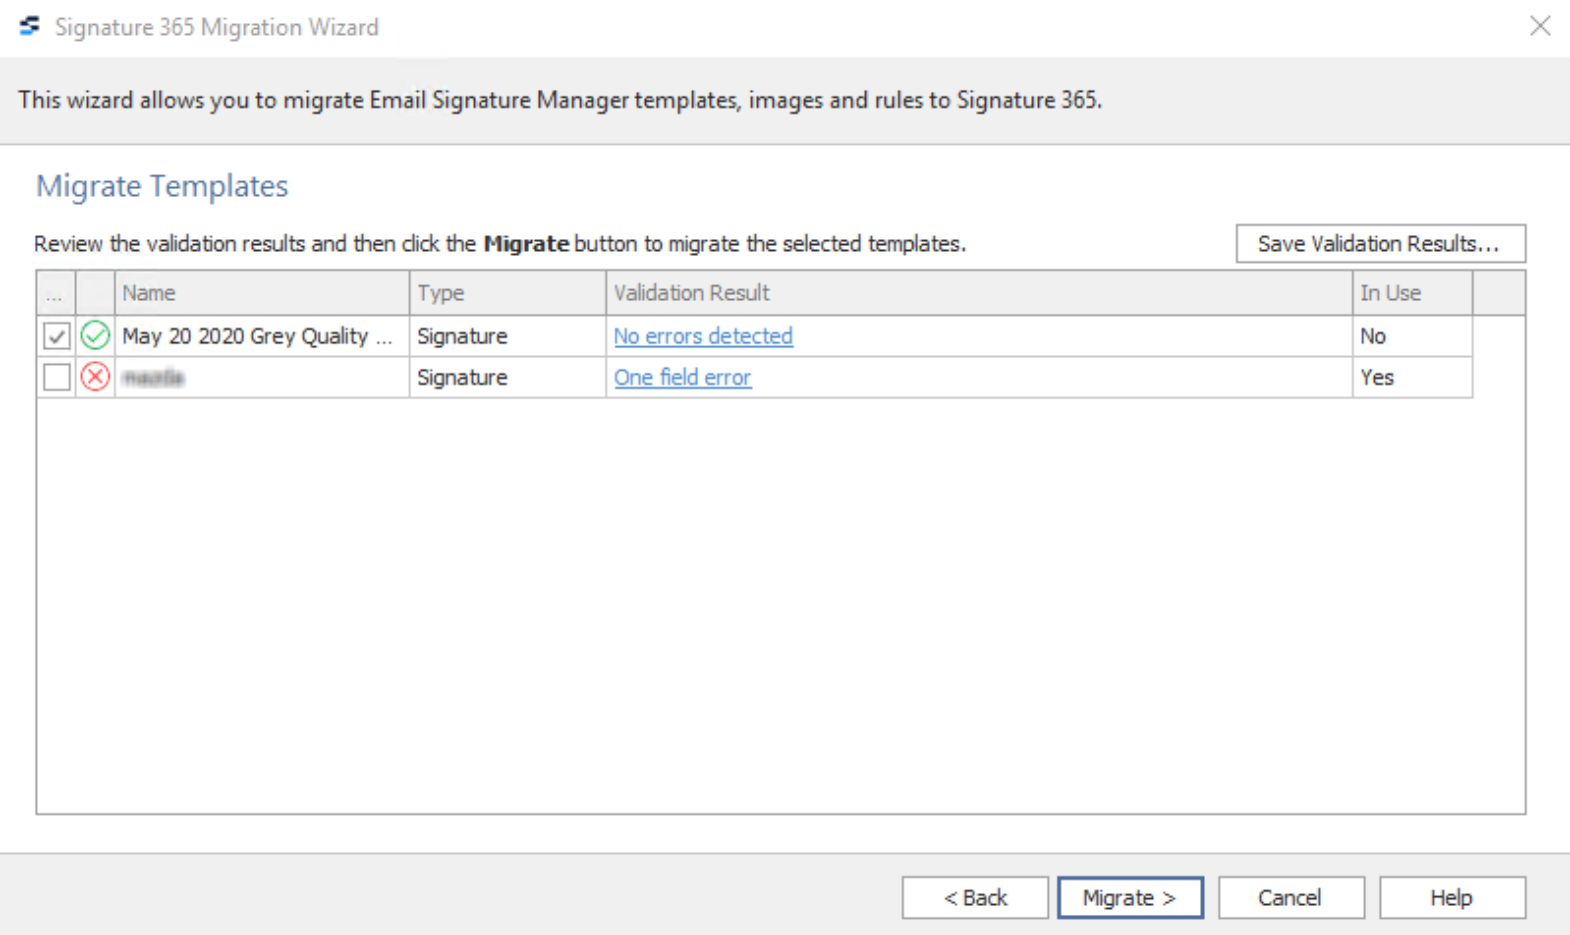Click the ellipsis column header
Screen dimensions: 1570x935
coord(56,293)
